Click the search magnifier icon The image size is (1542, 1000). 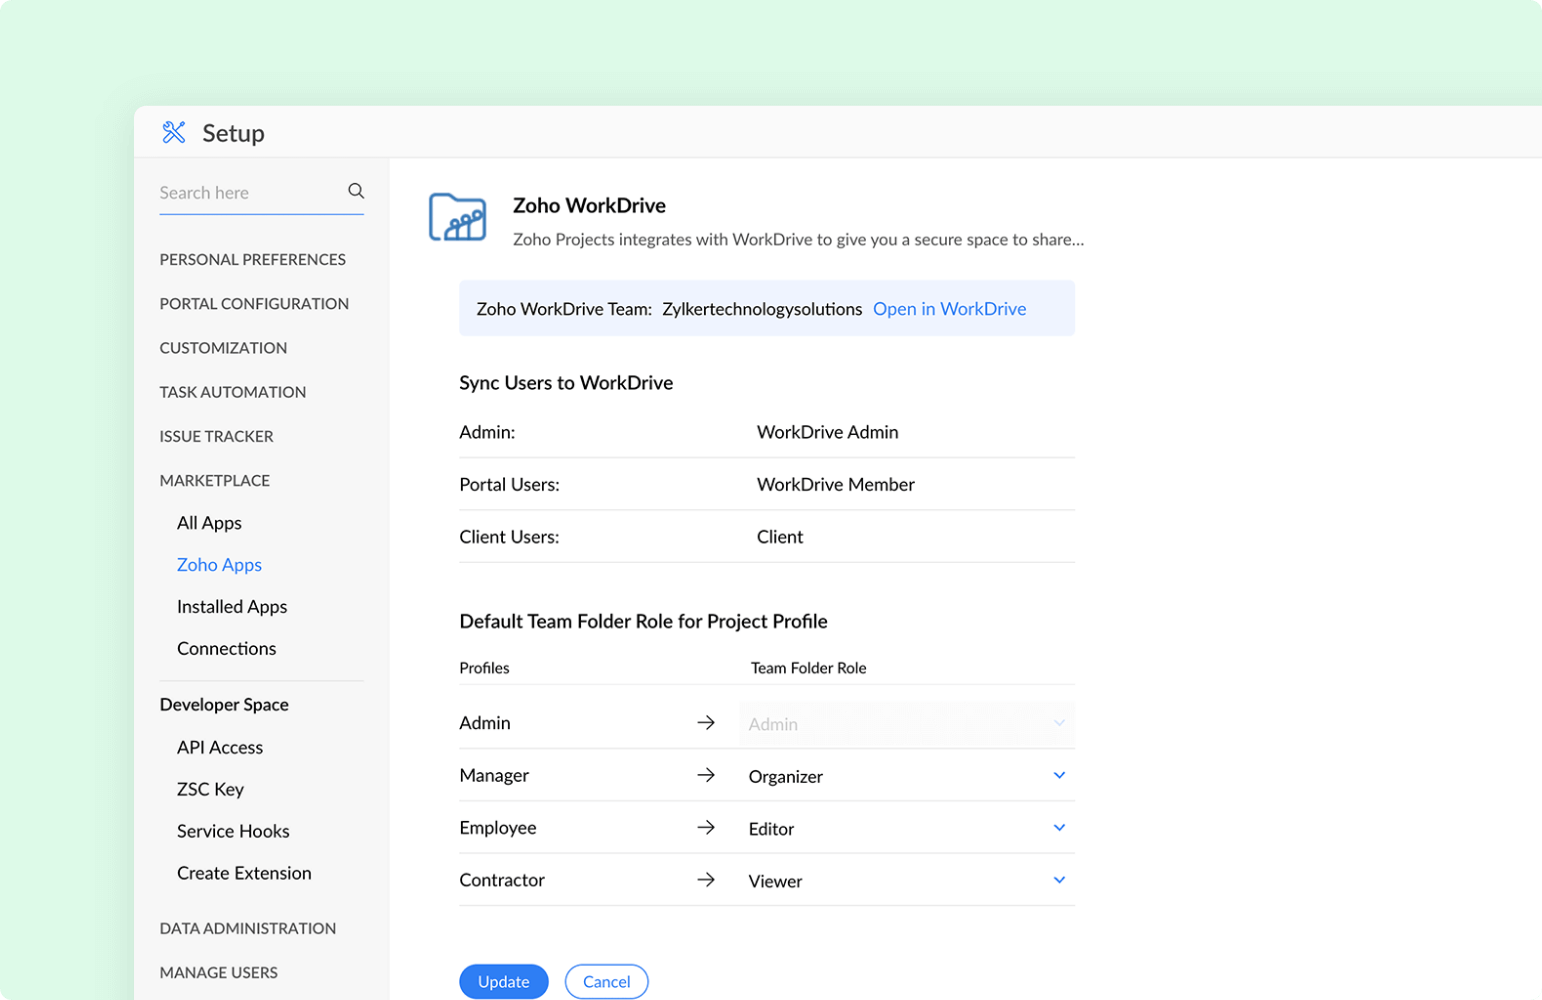tap(356, 191)
